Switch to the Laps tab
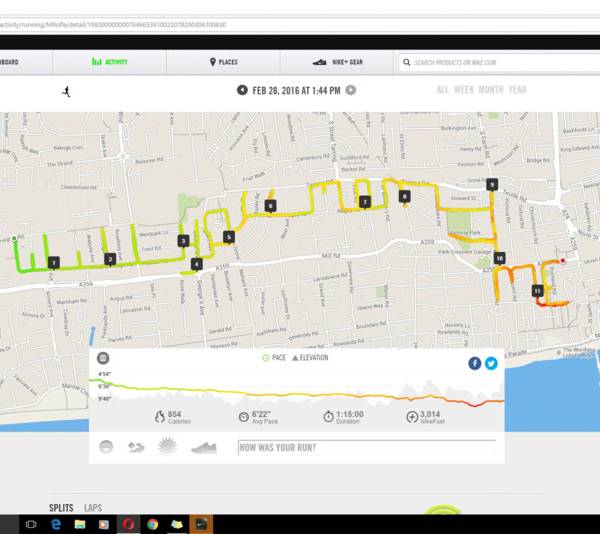 [x=92, y=508]
